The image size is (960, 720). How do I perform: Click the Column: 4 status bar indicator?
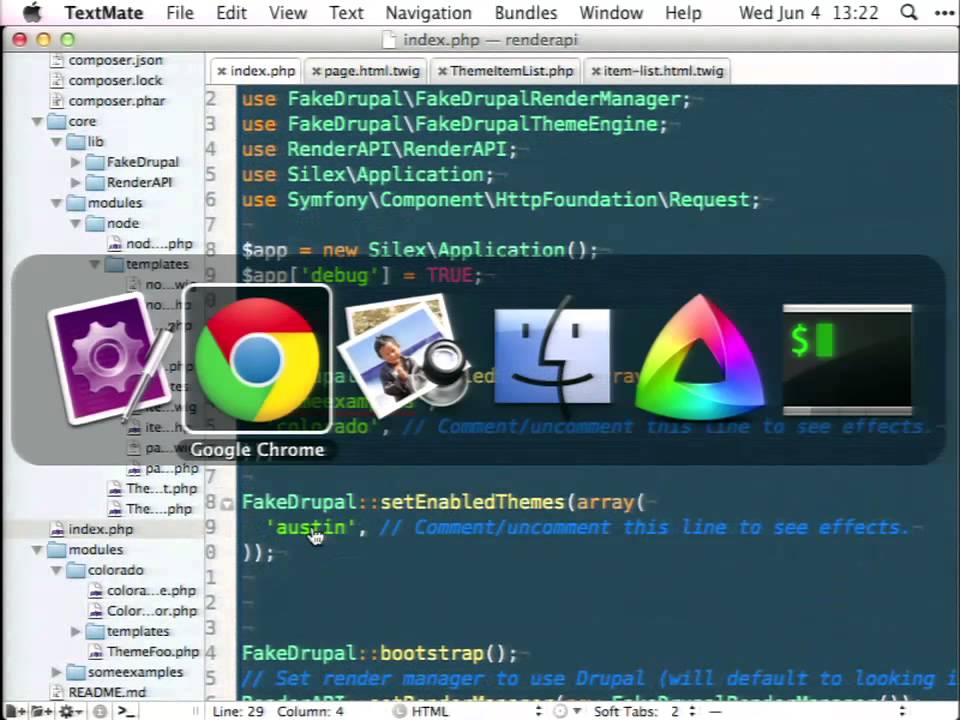point(310,711)
